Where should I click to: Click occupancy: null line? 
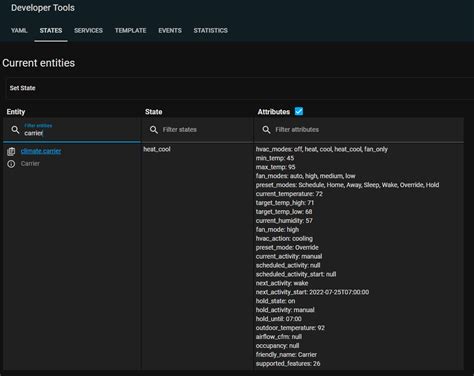click(x=277, y=346)
